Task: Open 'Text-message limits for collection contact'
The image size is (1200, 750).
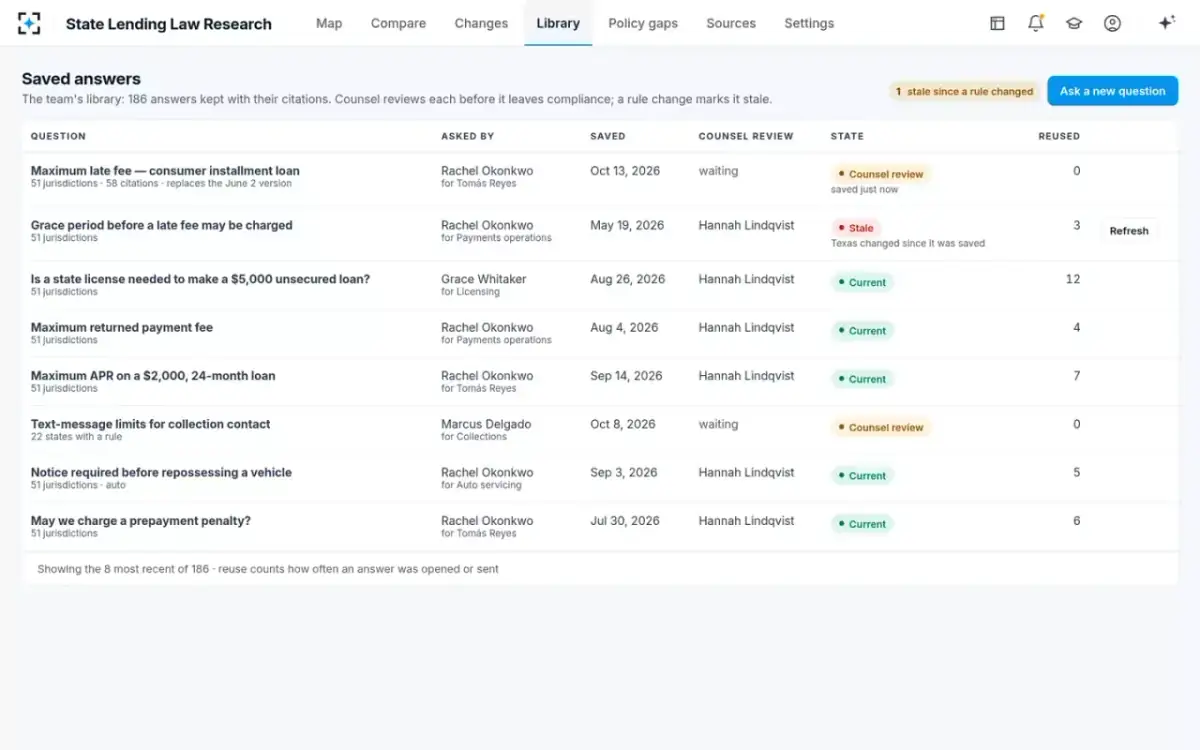Action: [151, 424]
